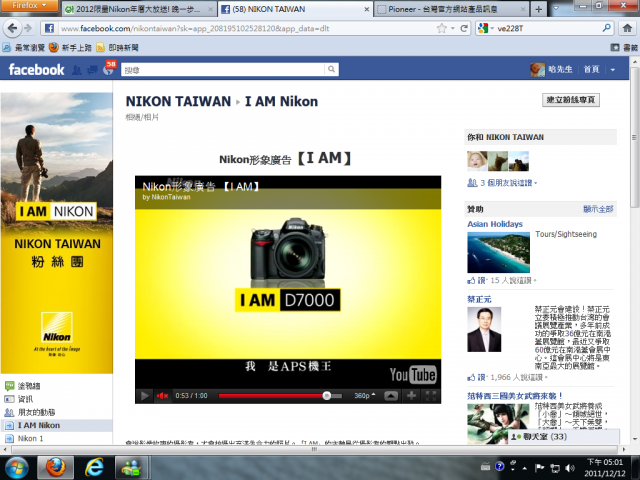This screenshot has height=480, width=640.
Task: Unmute the video with speaker icon
Action: click(x=162, y=396)
